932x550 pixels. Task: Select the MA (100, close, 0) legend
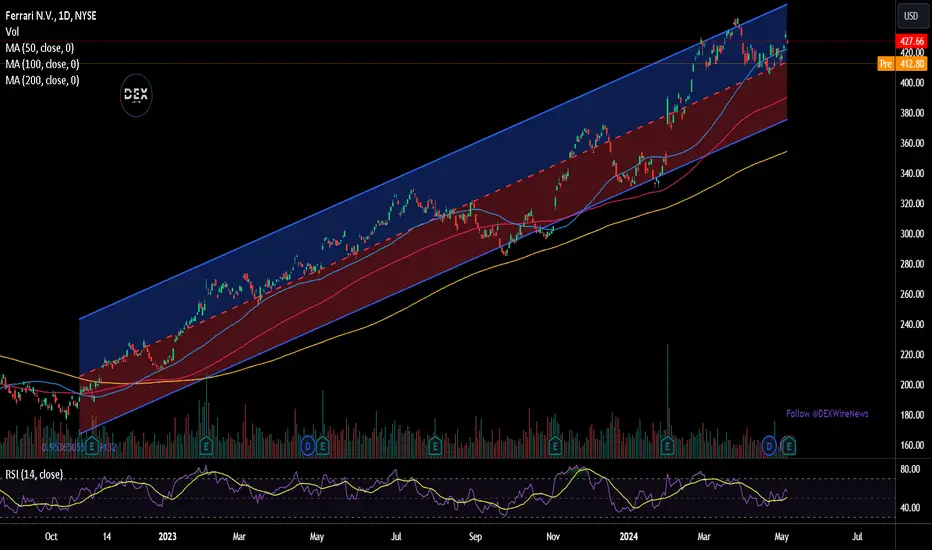pyautogui.click(x=42, y=64)
